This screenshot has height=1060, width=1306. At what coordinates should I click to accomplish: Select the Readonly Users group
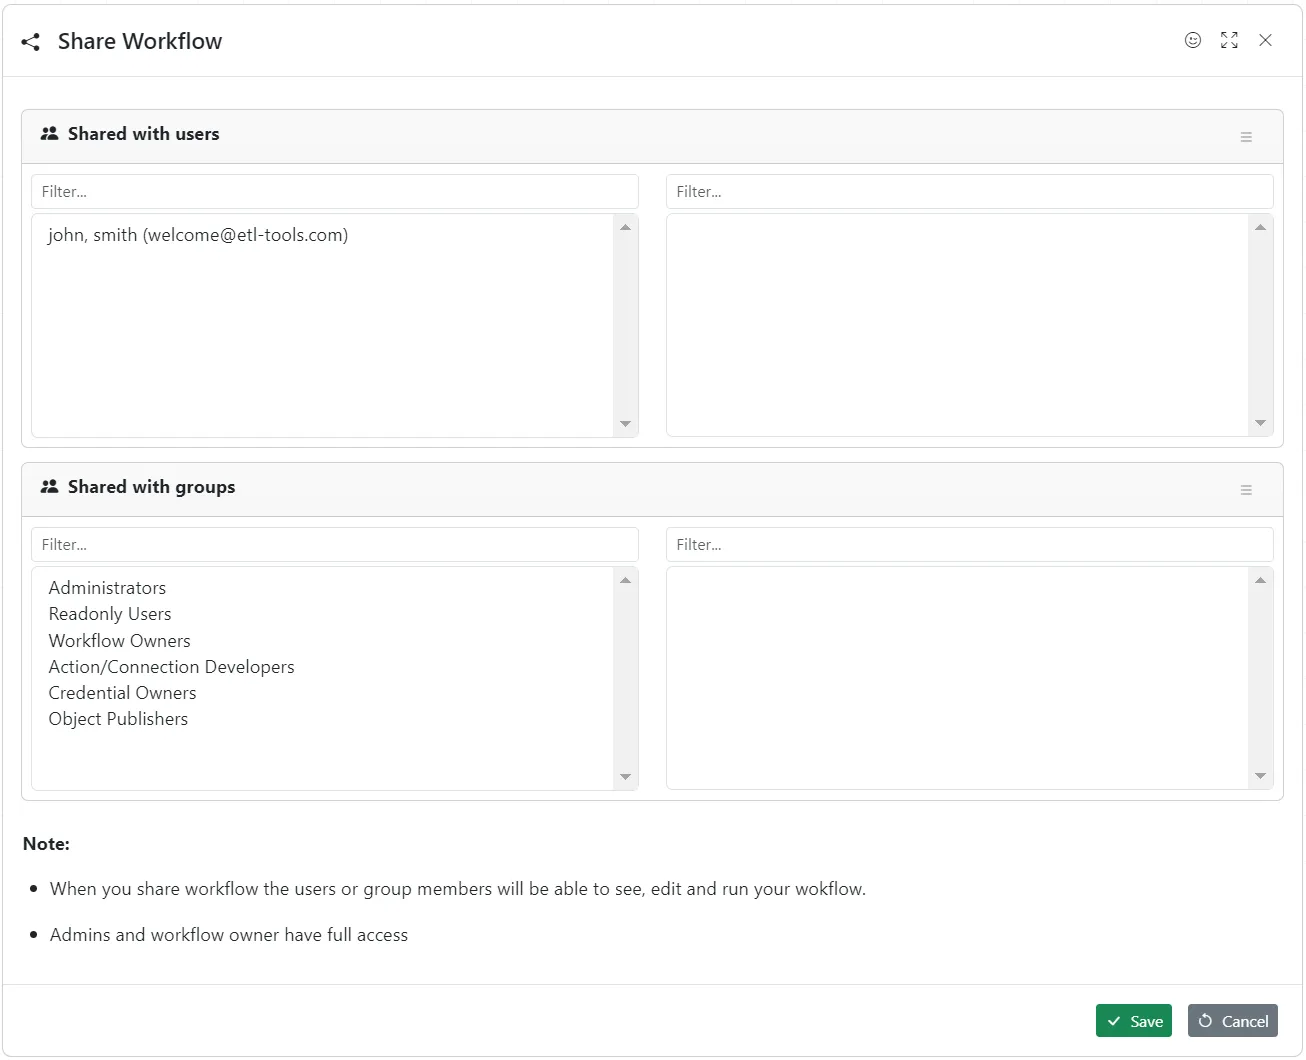click(110, 614)
